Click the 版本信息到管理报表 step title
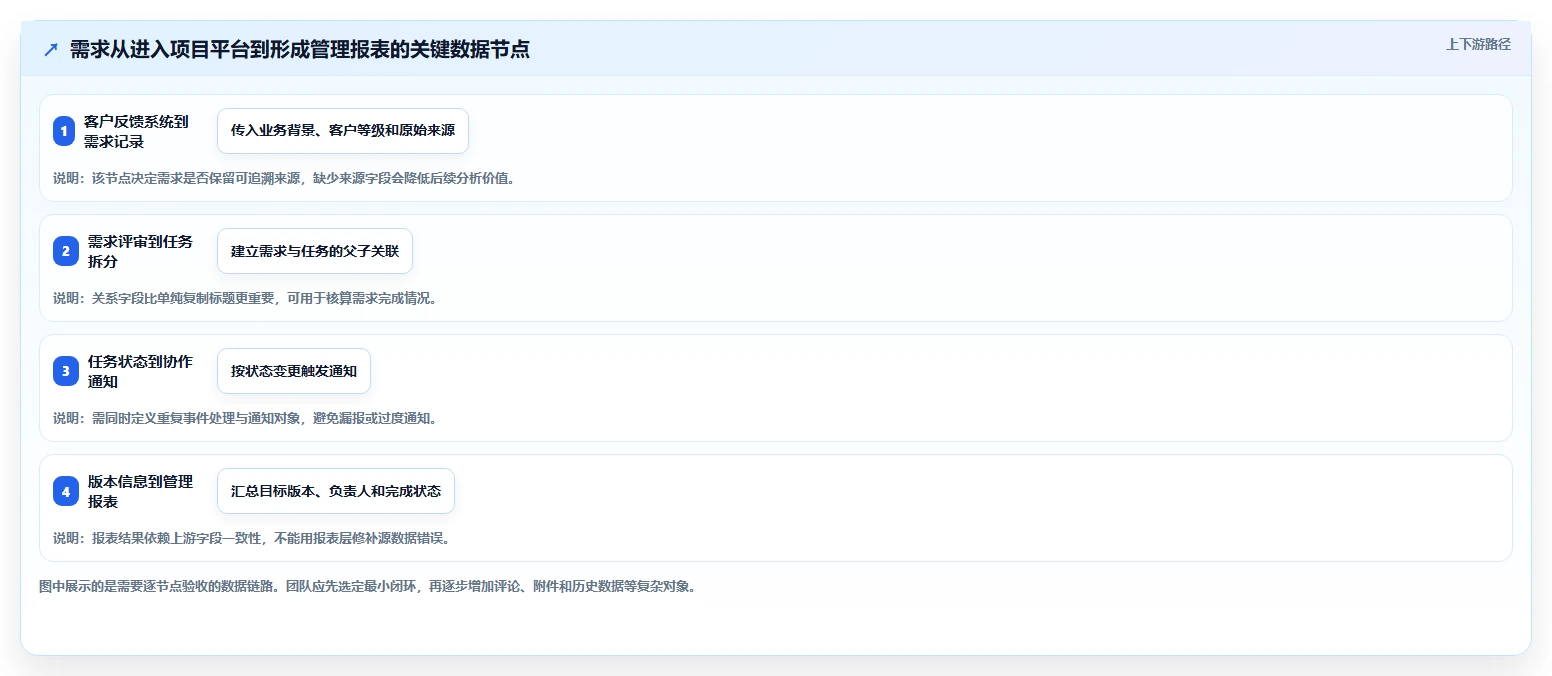 [140, 491]
